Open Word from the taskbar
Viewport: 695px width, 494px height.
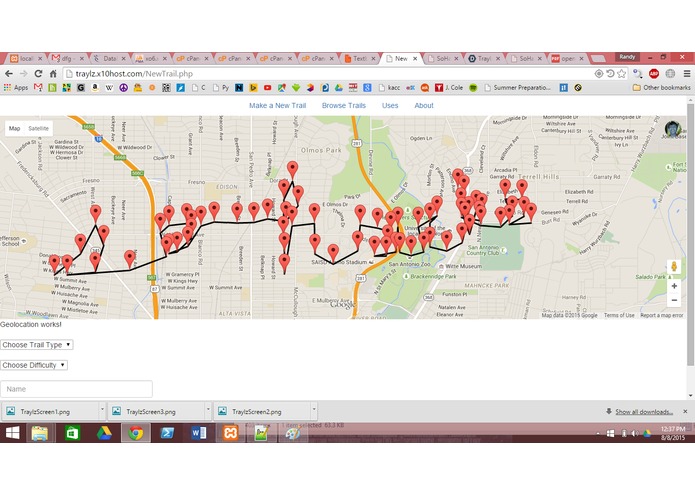pyautogui.click(x=199, y=433)
